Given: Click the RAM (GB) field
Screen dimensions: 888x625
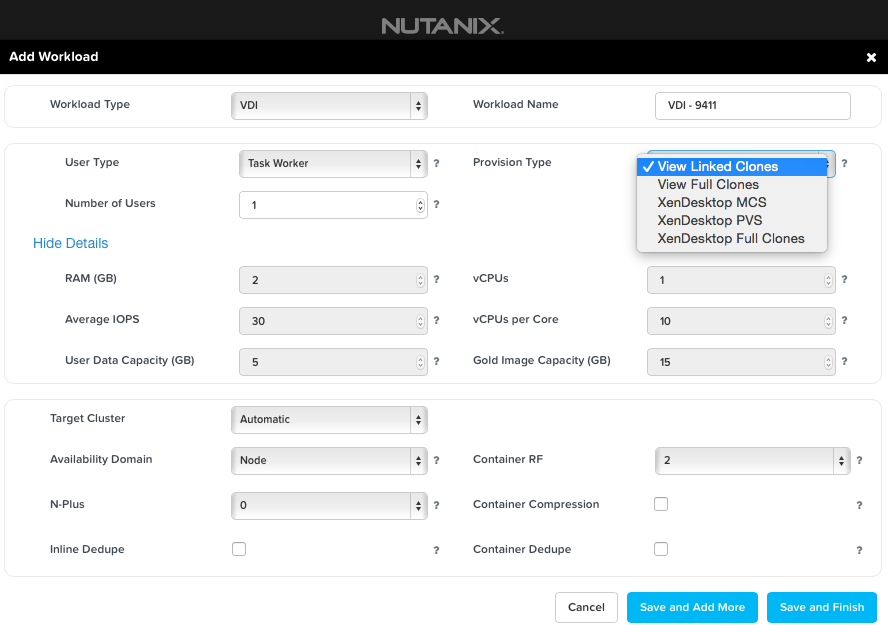Looking at the screenshot, I should [333, 280].
